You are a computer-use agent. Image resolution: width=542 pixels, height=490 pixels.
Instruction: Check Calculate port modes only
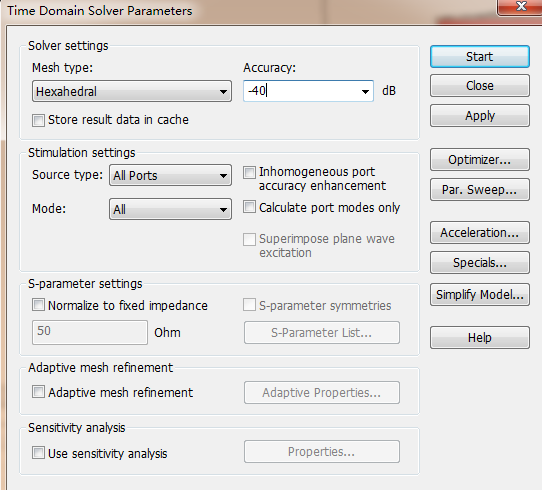tap(249, 207)
